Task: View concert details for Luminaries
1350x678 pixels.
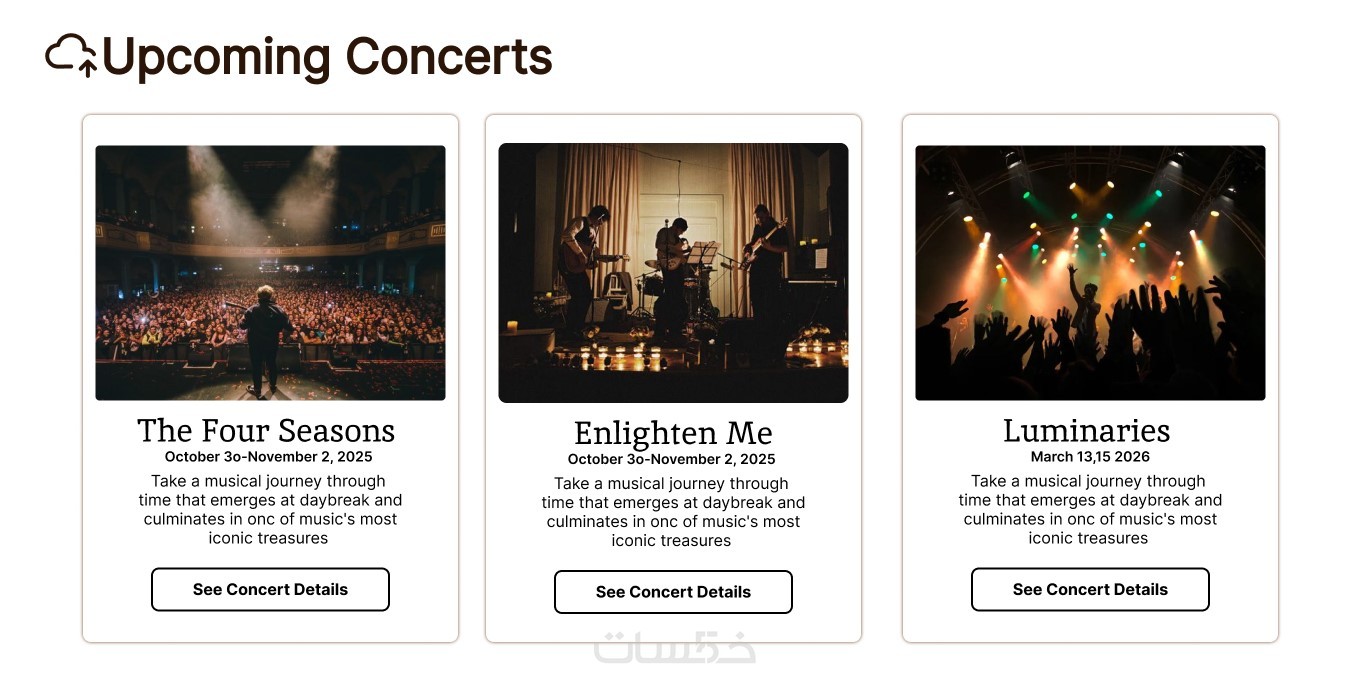Action: [1090, 589]
